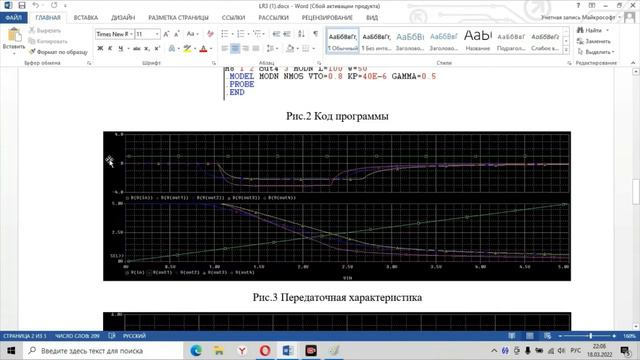The width and height of the screenshot is (640, 360).
Task: Open word count ЧИСЛО СЛОВ
Action: pos(77,336)
